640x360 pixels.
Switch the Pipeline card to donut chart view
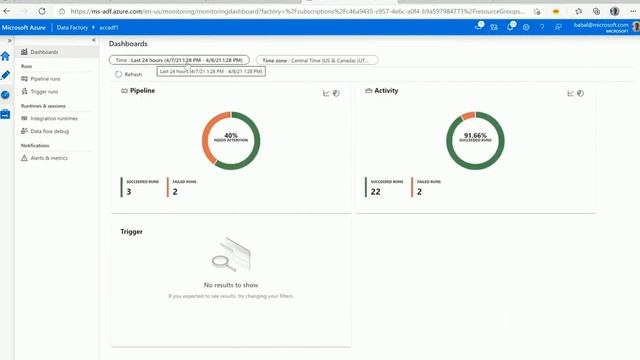[x=336, y=93]
